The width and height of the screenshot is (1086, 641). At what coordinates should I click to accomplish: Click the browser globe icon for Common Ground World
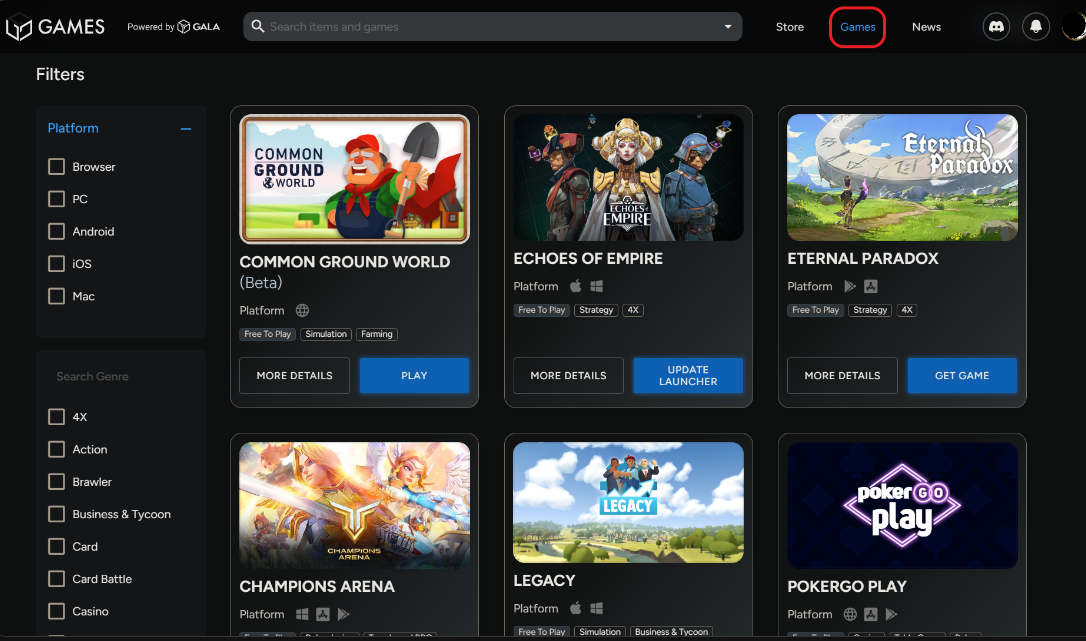coord(303,310)
